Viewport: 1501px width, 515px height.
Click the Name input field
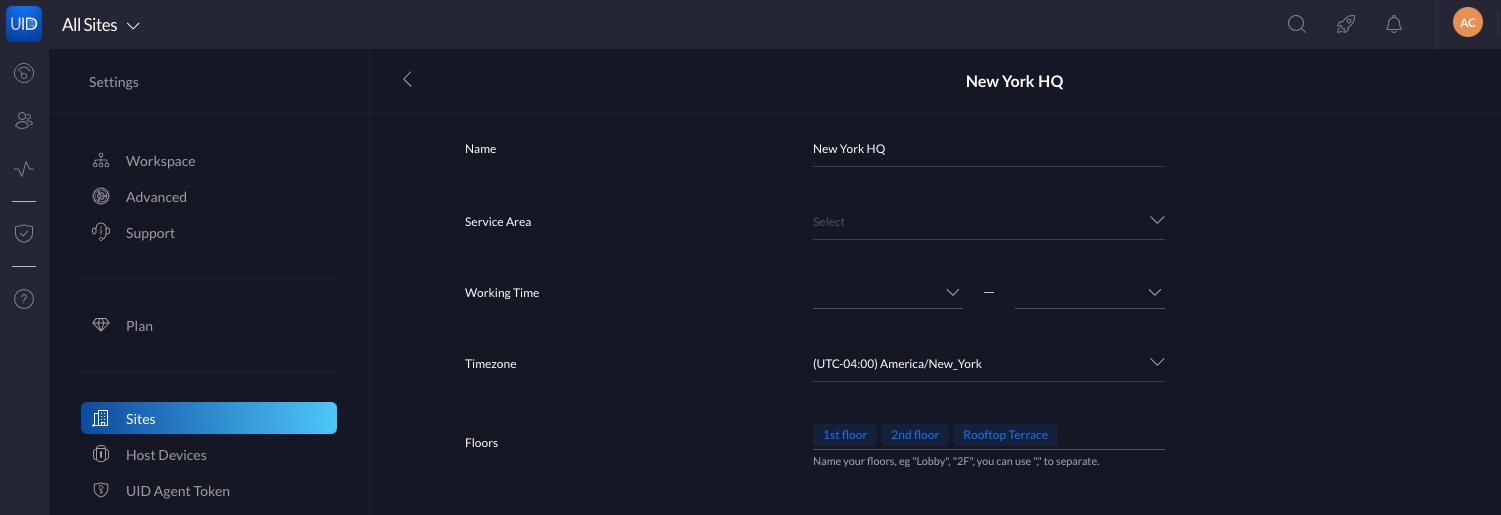pyautogui.click(x=989, y=149)
